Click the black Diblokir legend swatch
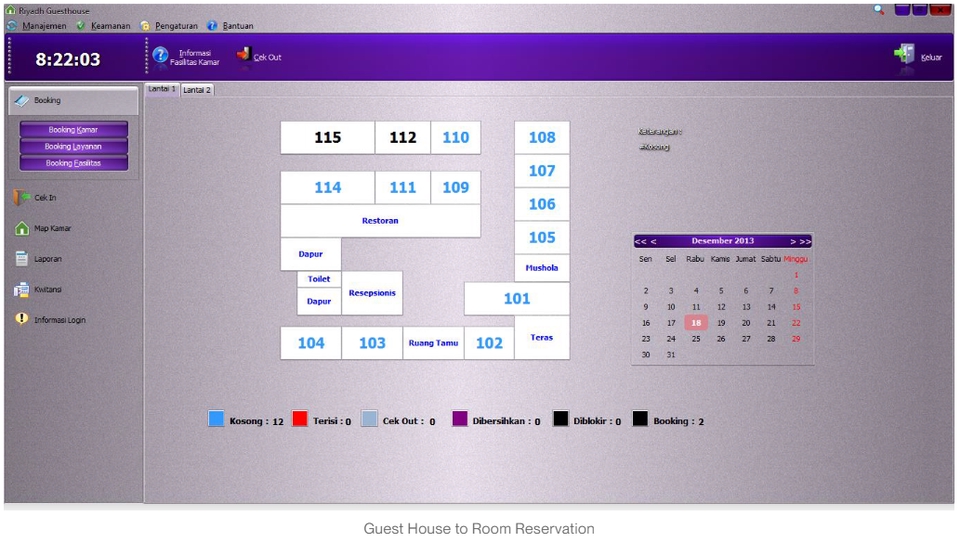960x542 pixels. [561, 419]
